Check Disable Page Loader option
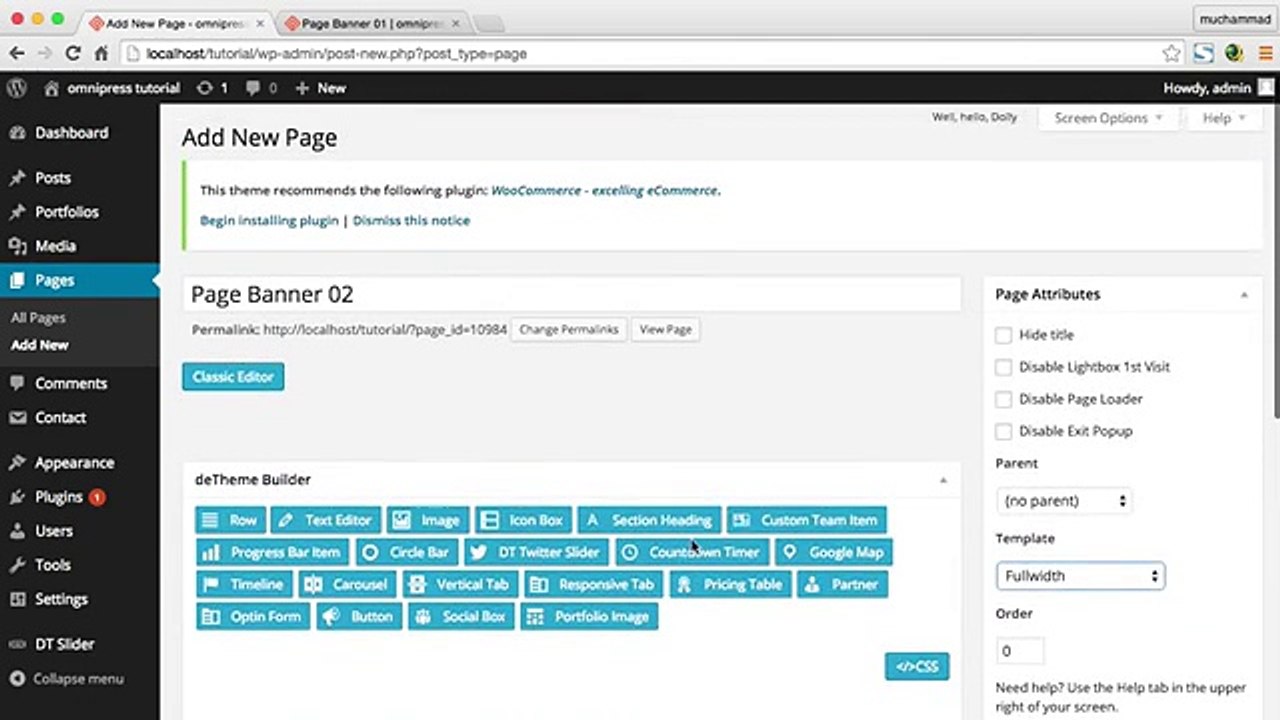The width and height of the screenshot is (1280, 720). tap(1003, 399)
